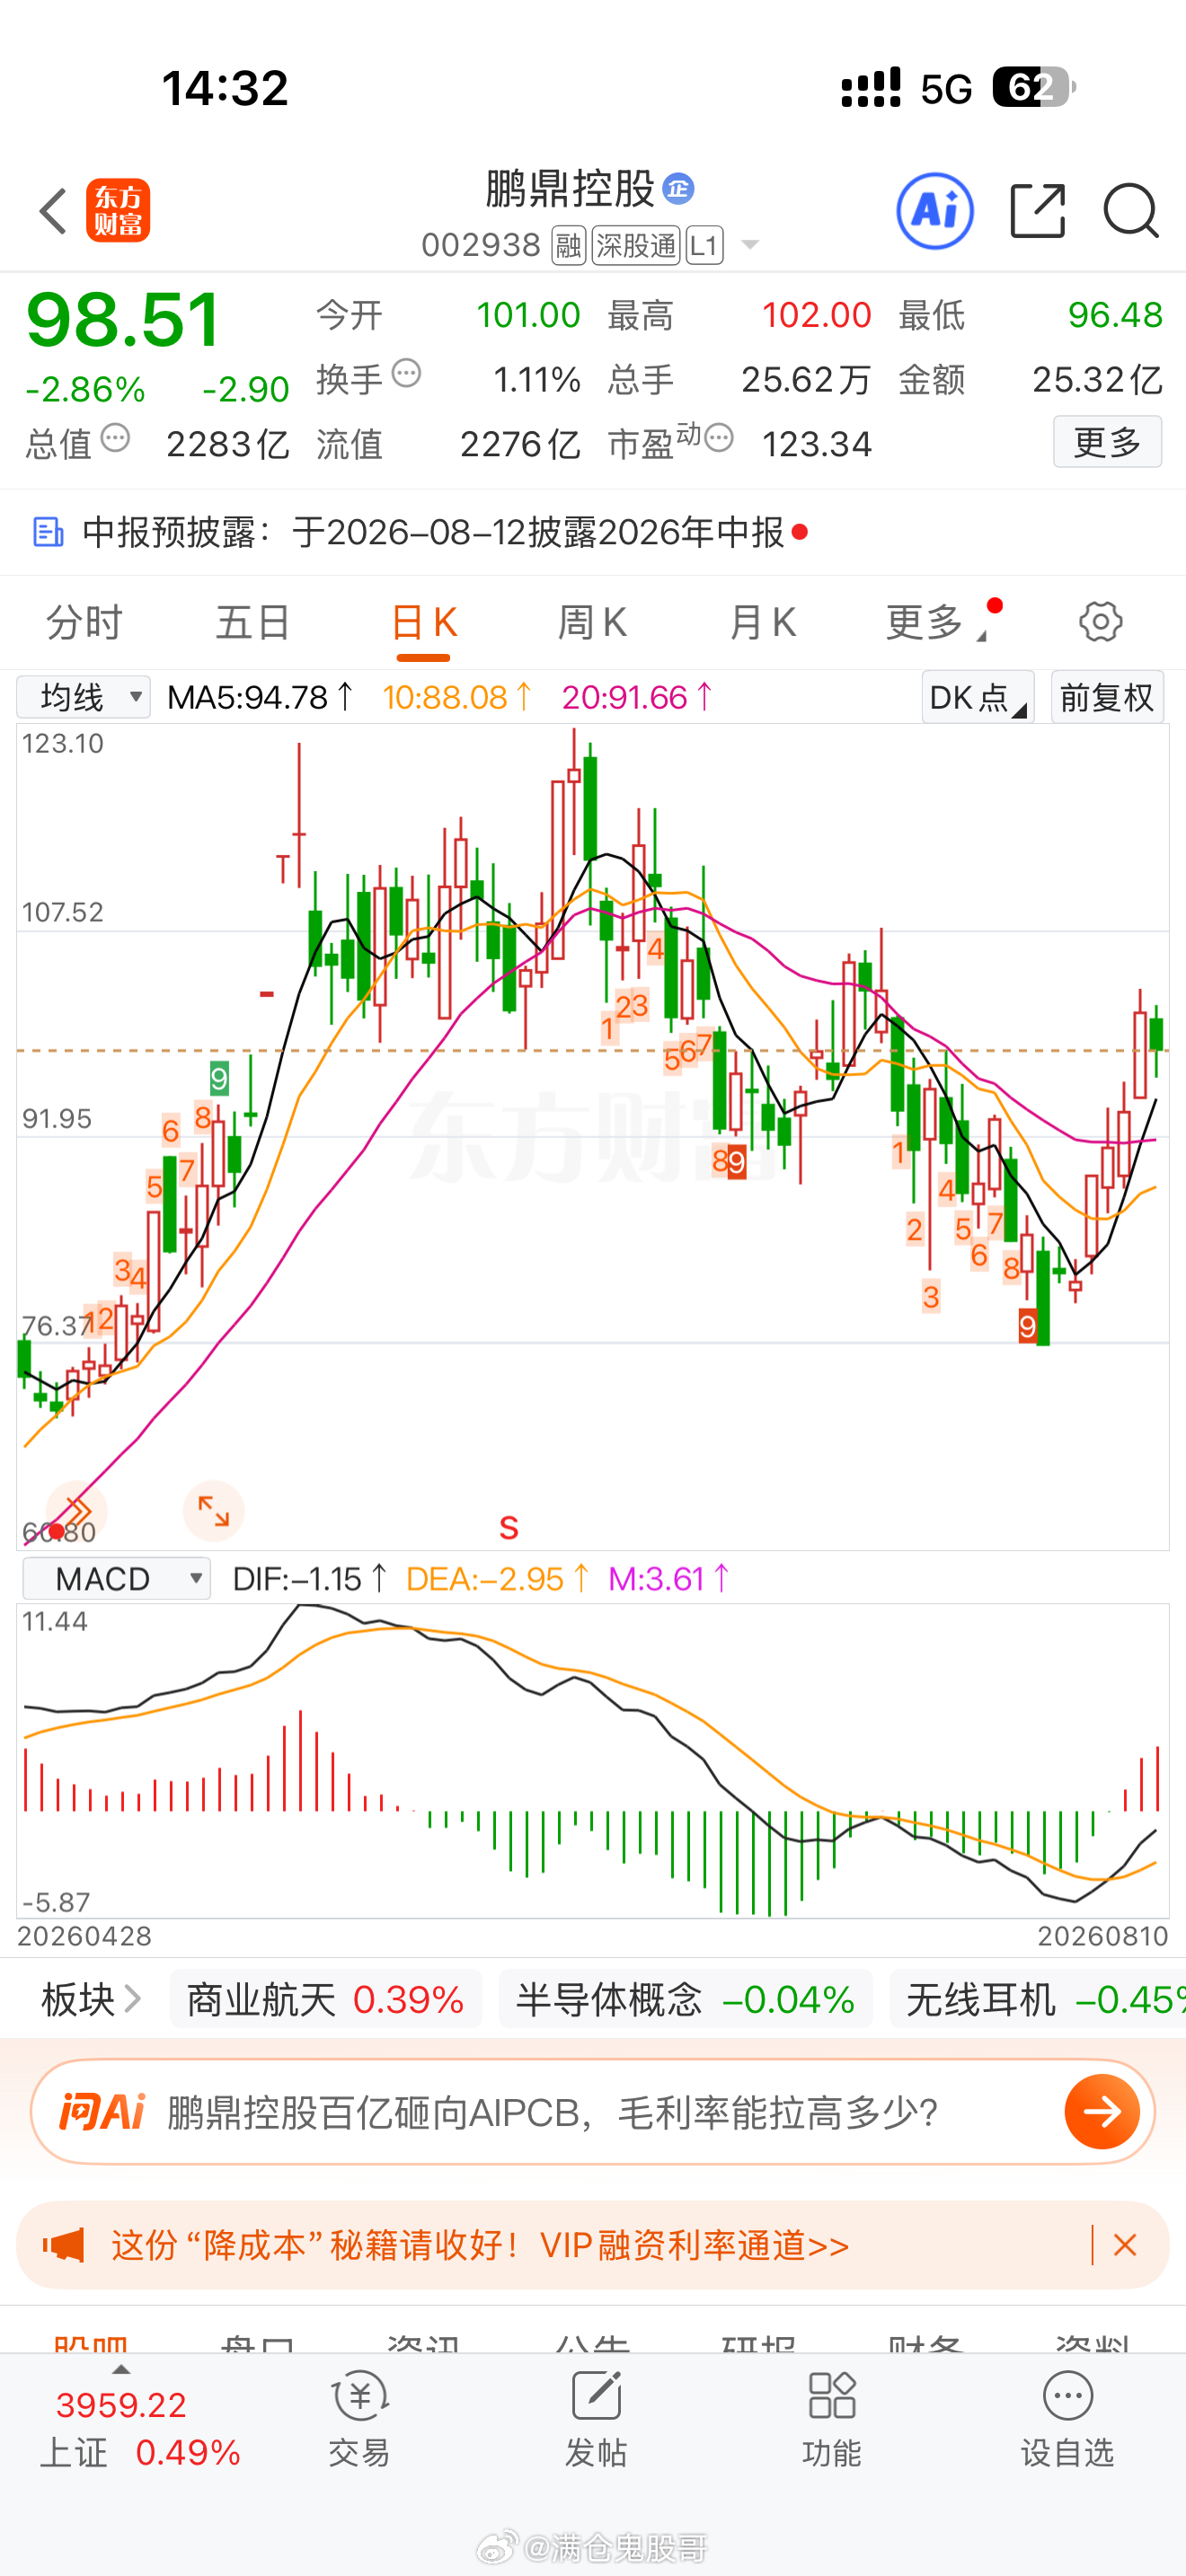Tap the fullscreen expand chart icon

213,1510
